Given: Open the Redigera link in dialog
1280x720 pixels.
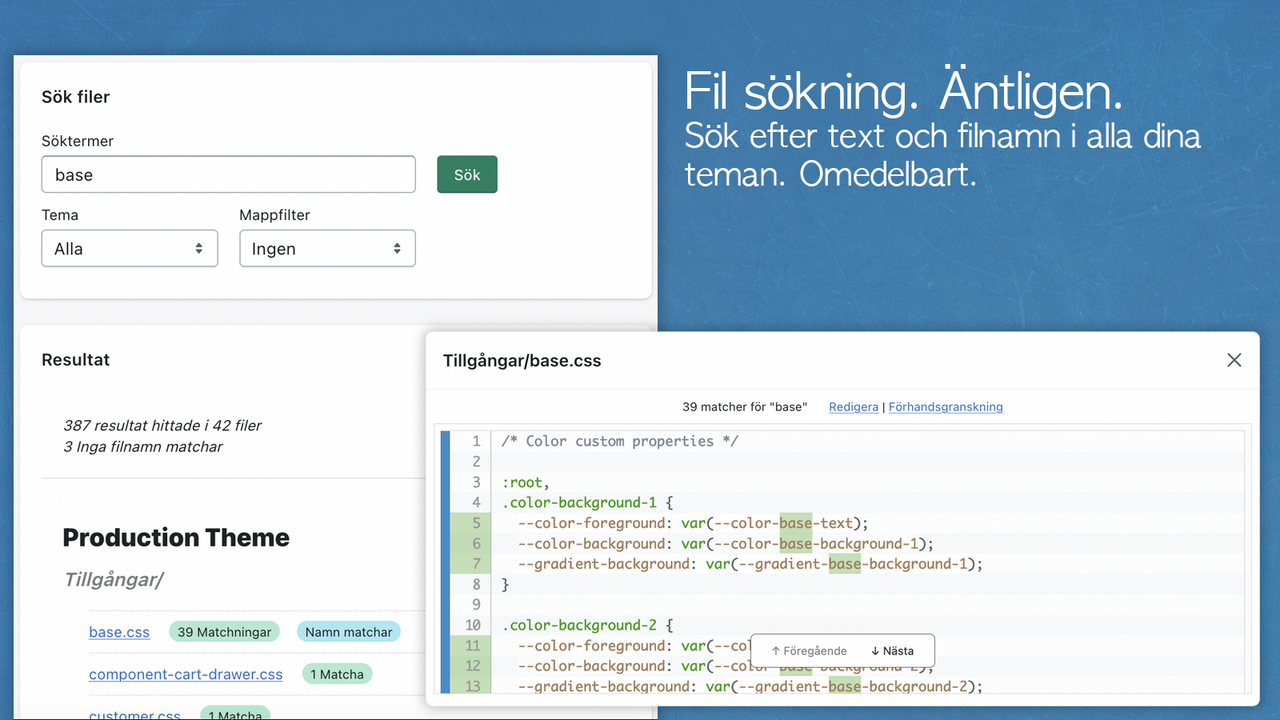Looking at the screenshot, I should [x=854, y=407].
